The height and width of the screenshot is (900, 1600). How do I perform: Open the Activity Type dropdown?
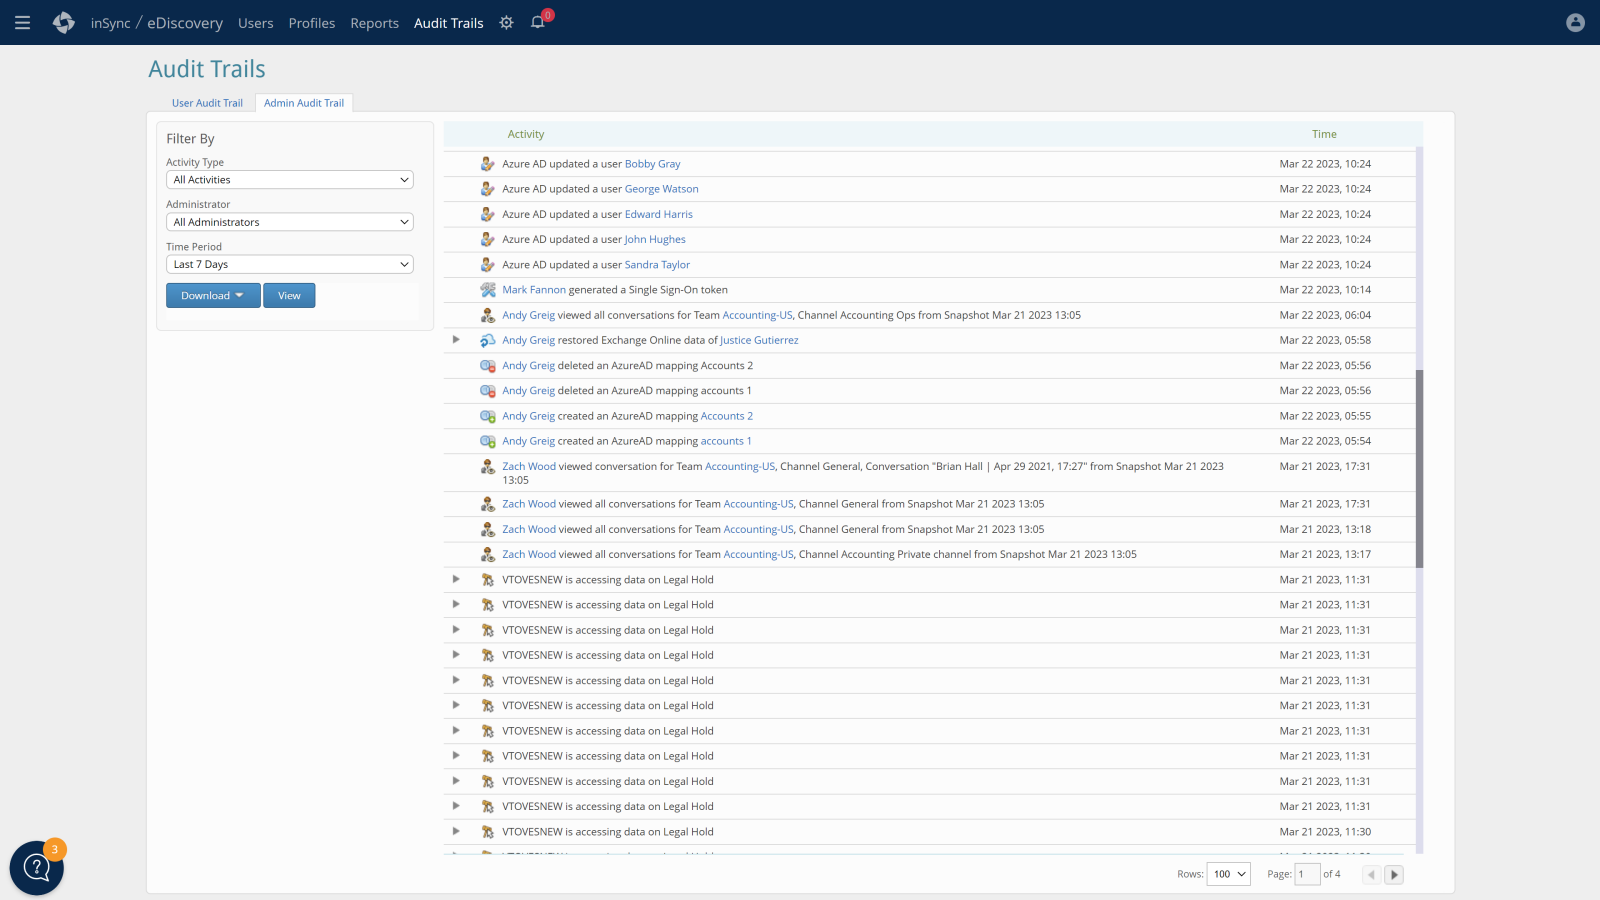click(x=289, y=180)
